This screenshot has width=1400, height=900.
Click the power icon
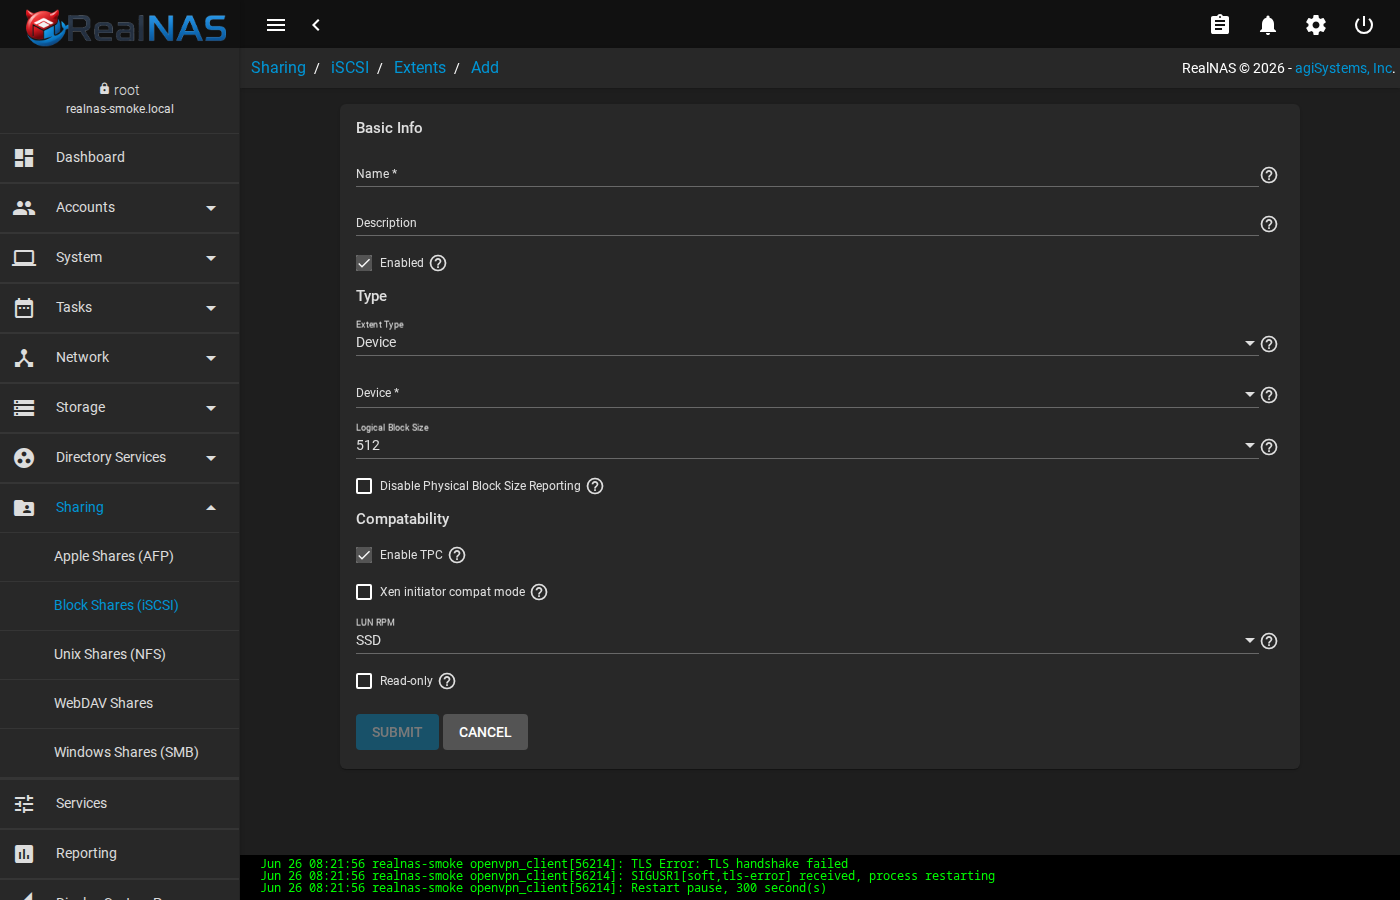pos(1364,25)
